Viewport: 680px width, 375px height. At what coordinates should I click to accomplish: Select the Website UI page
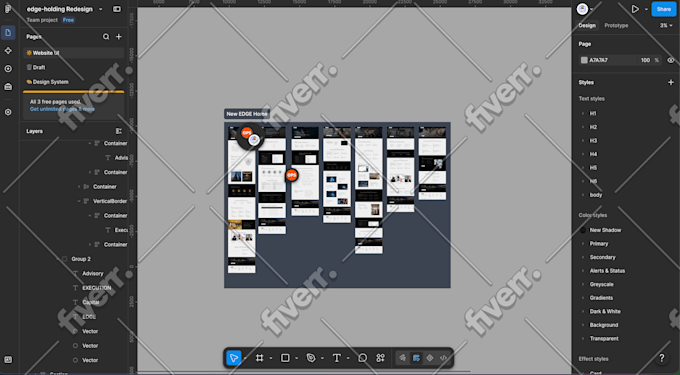pyautogui.click(x=73, y=53)
